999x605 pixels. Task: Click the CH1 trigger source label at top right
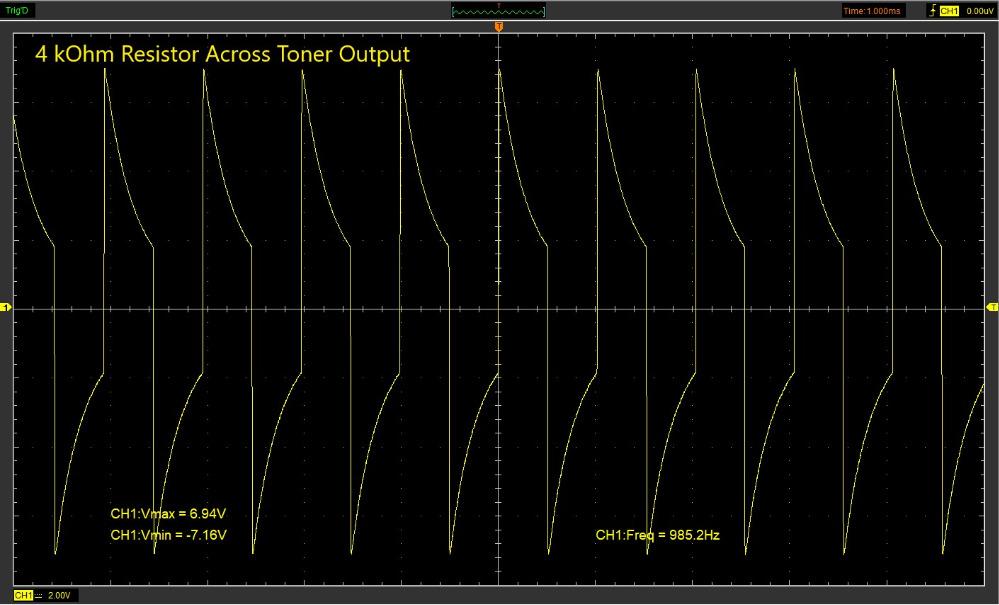click(949, 11)
